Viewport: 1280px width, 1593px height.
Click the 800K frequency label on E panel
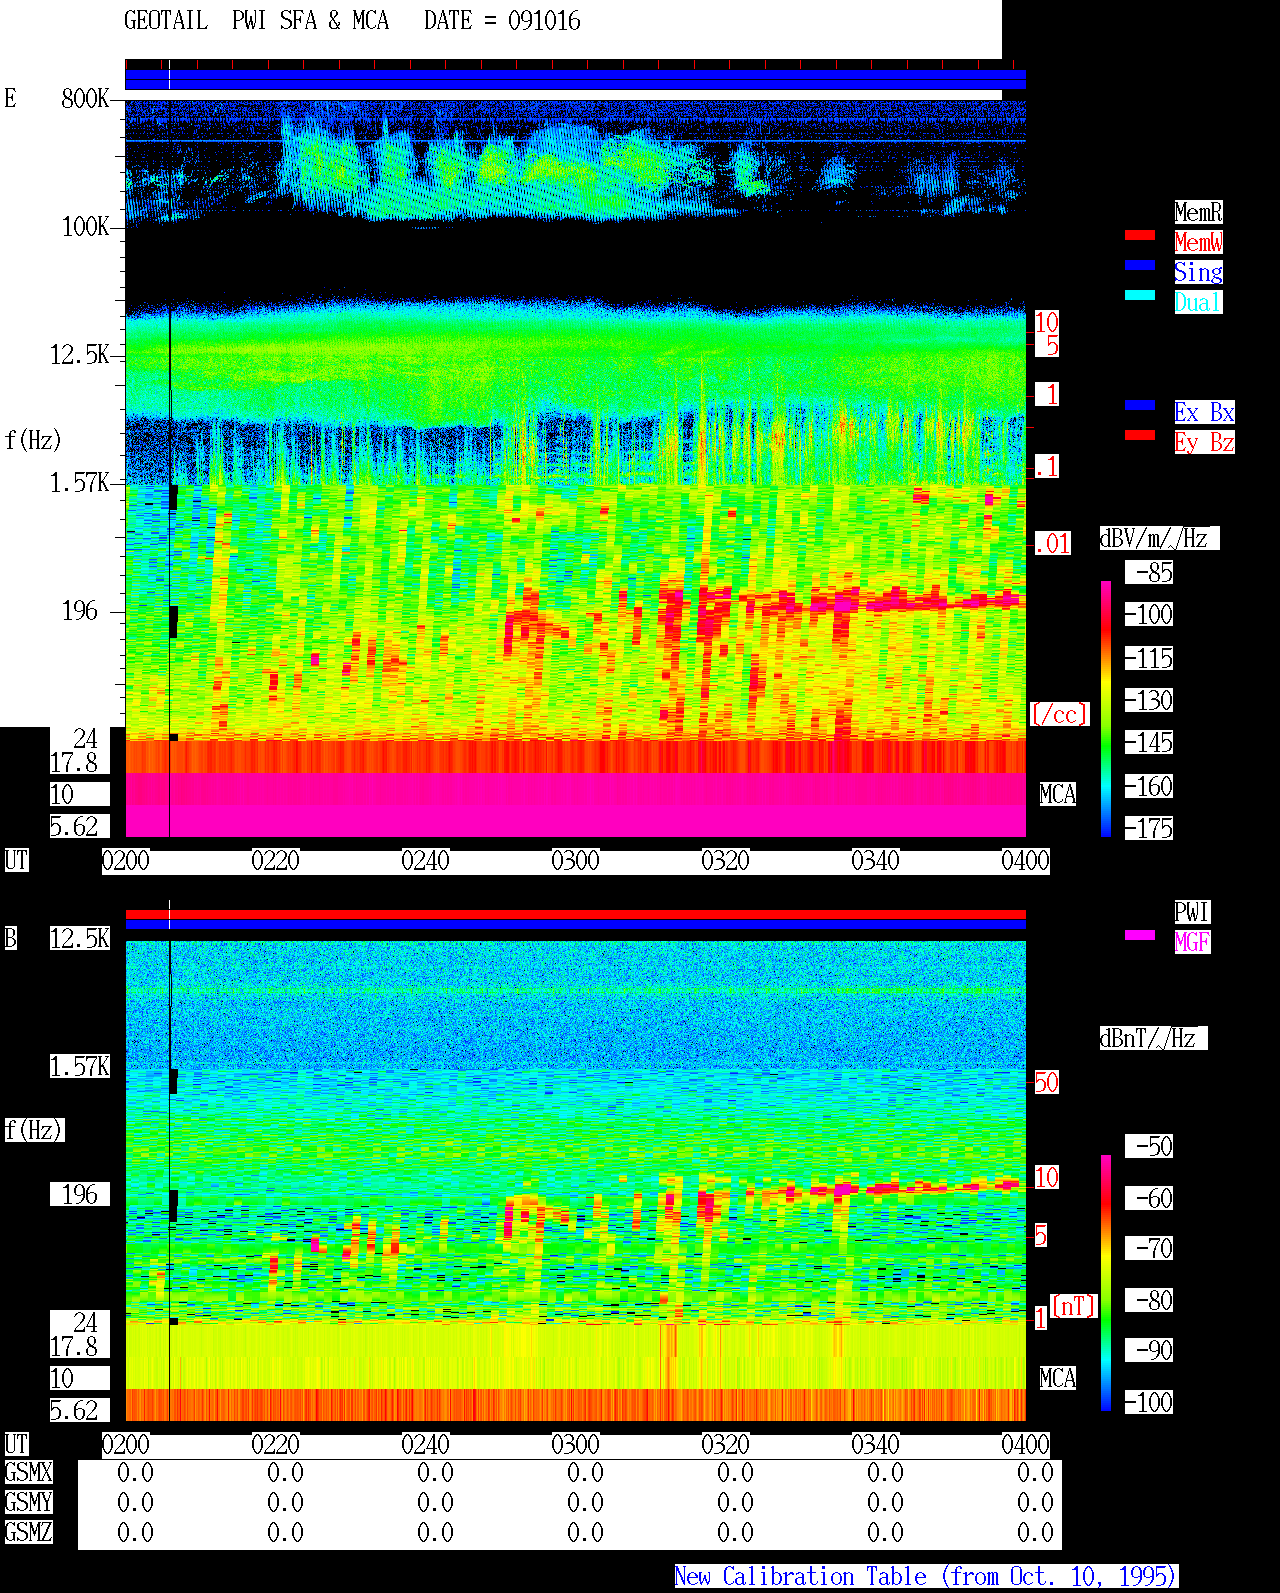[x=86, y=98]
